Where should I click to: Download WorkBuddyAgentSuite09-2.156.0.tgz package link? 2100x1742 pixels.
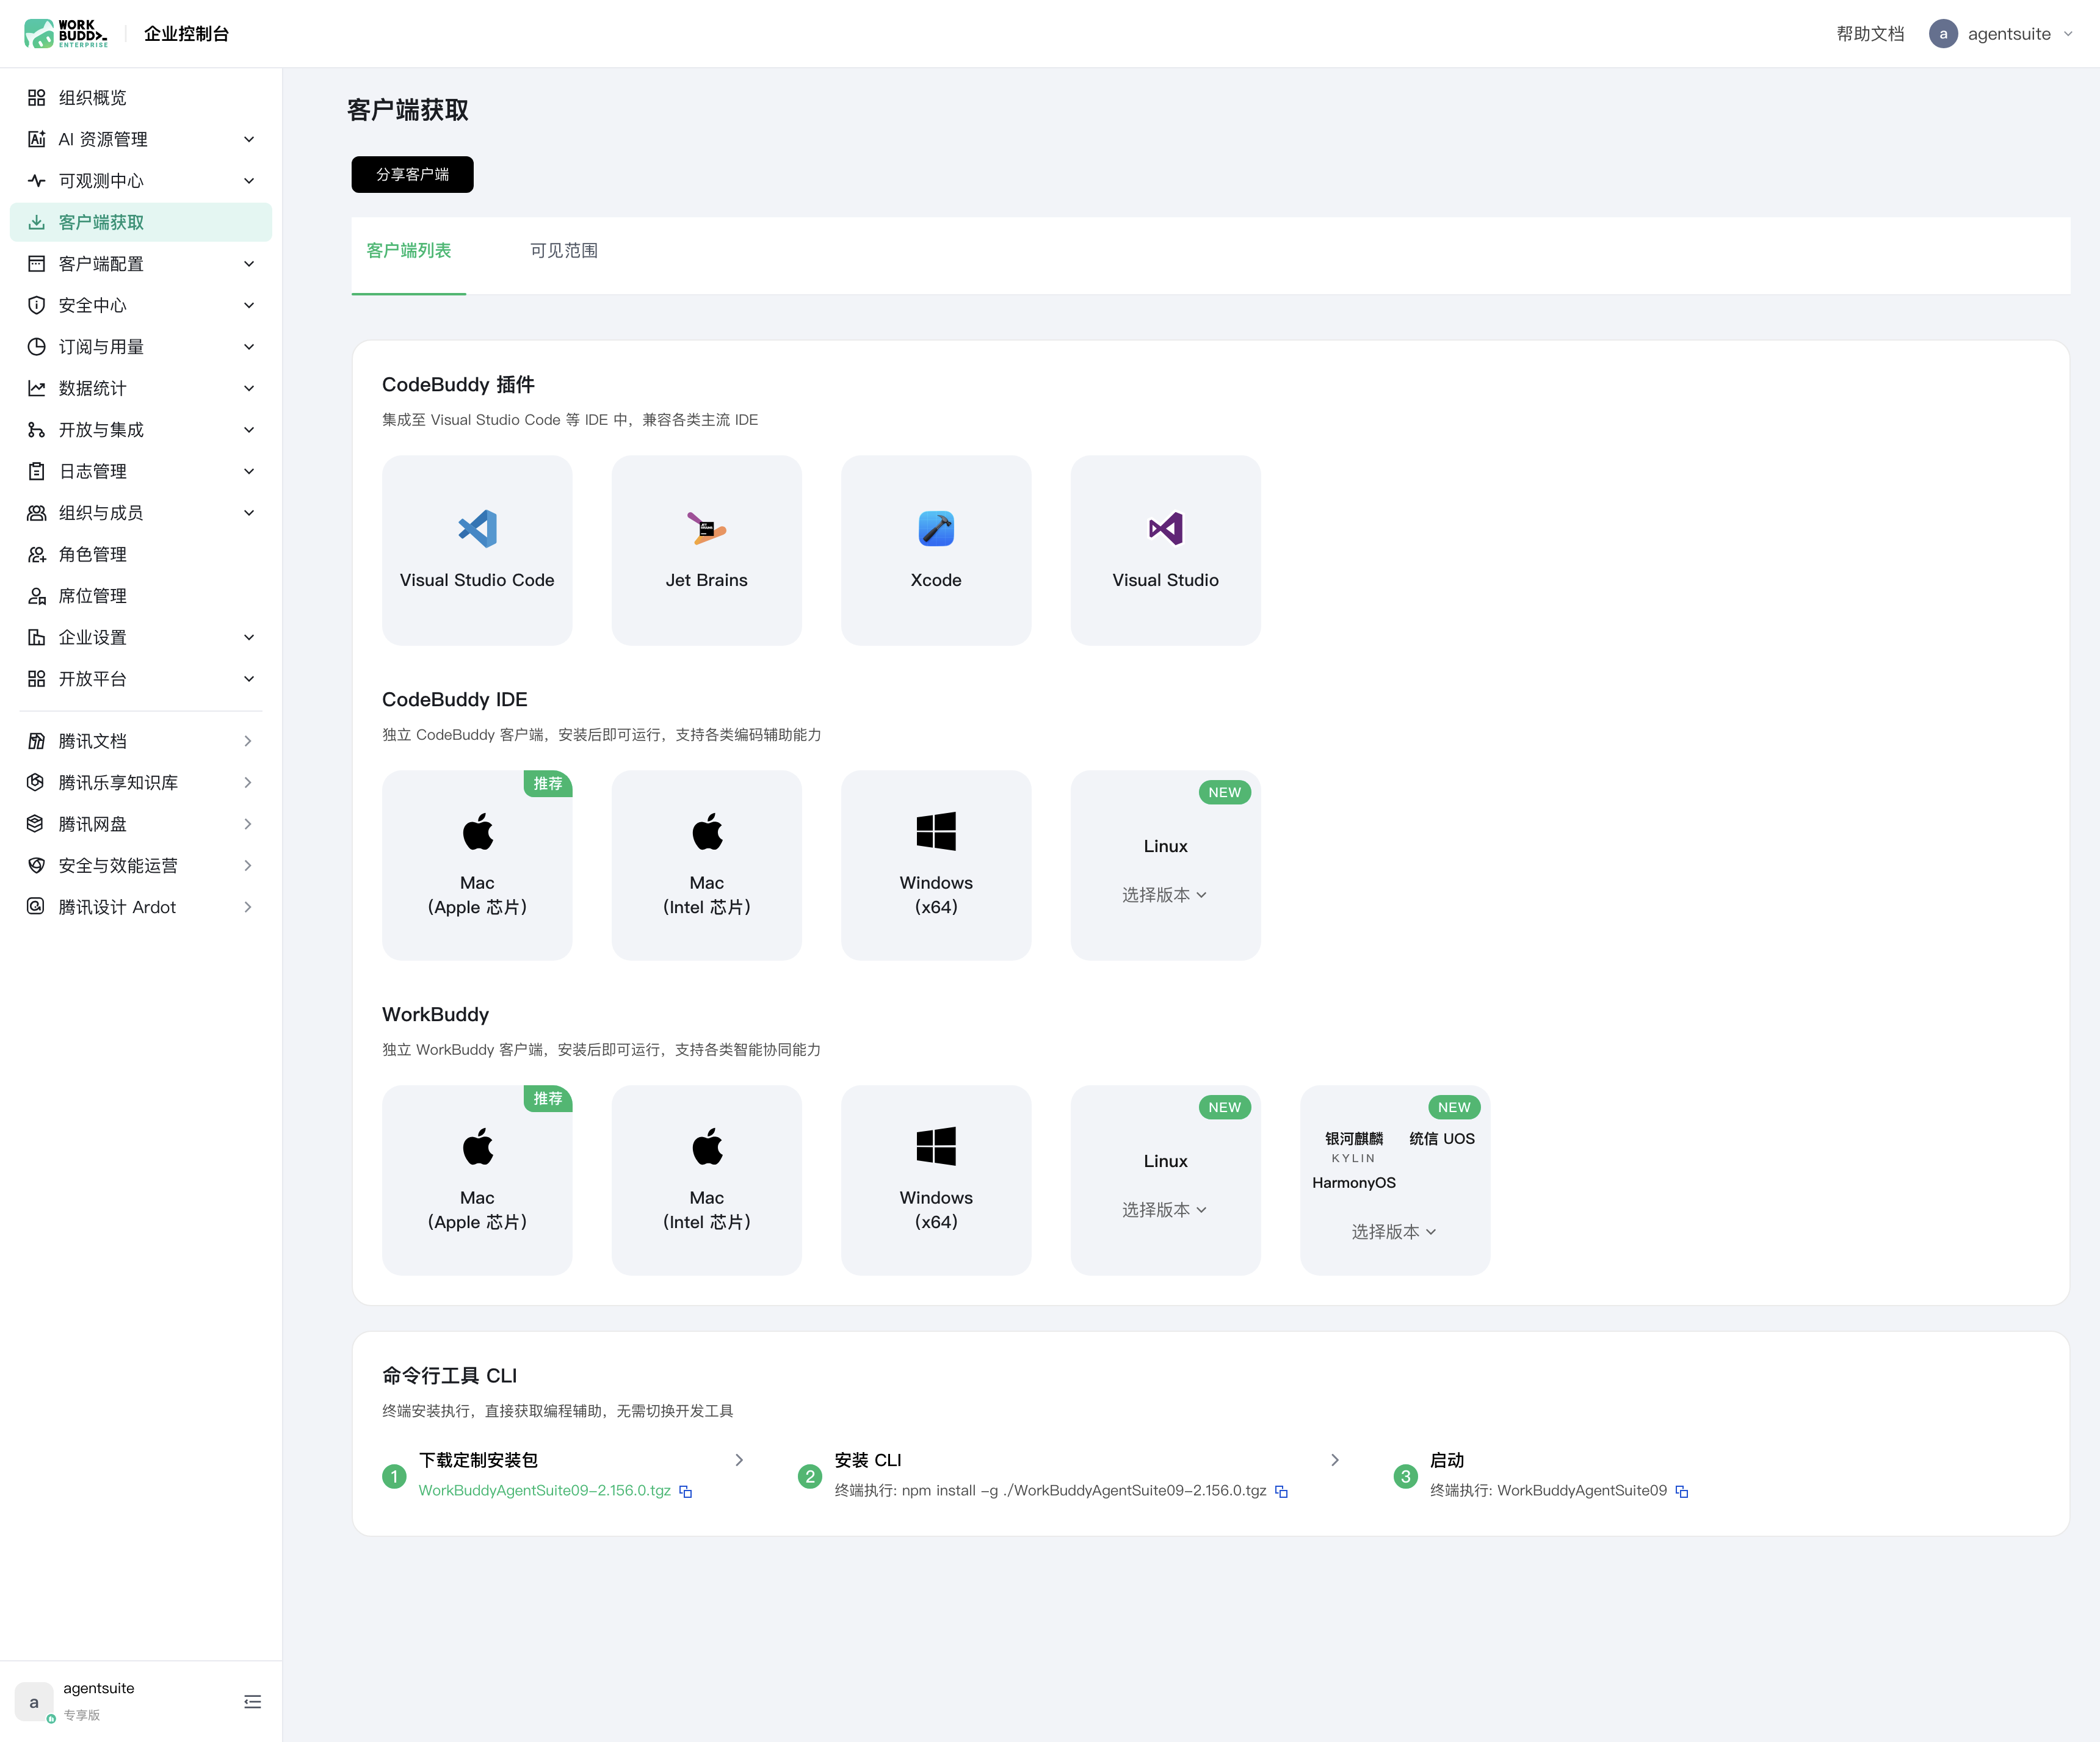point(544,1490)
